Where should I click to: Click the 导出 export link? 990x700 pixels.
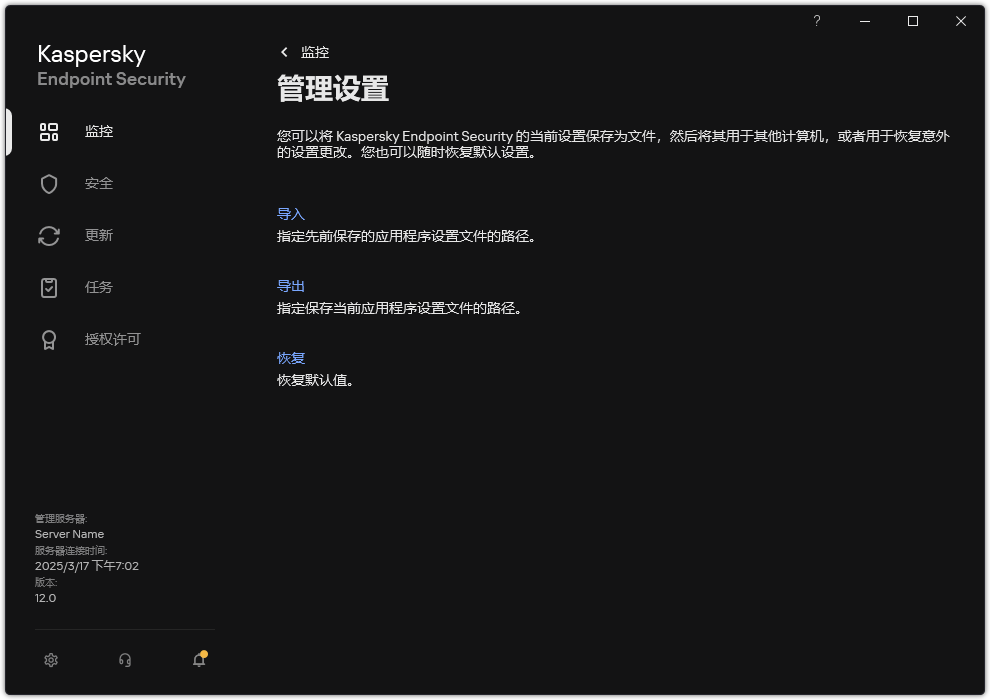[x=293, y=285]
